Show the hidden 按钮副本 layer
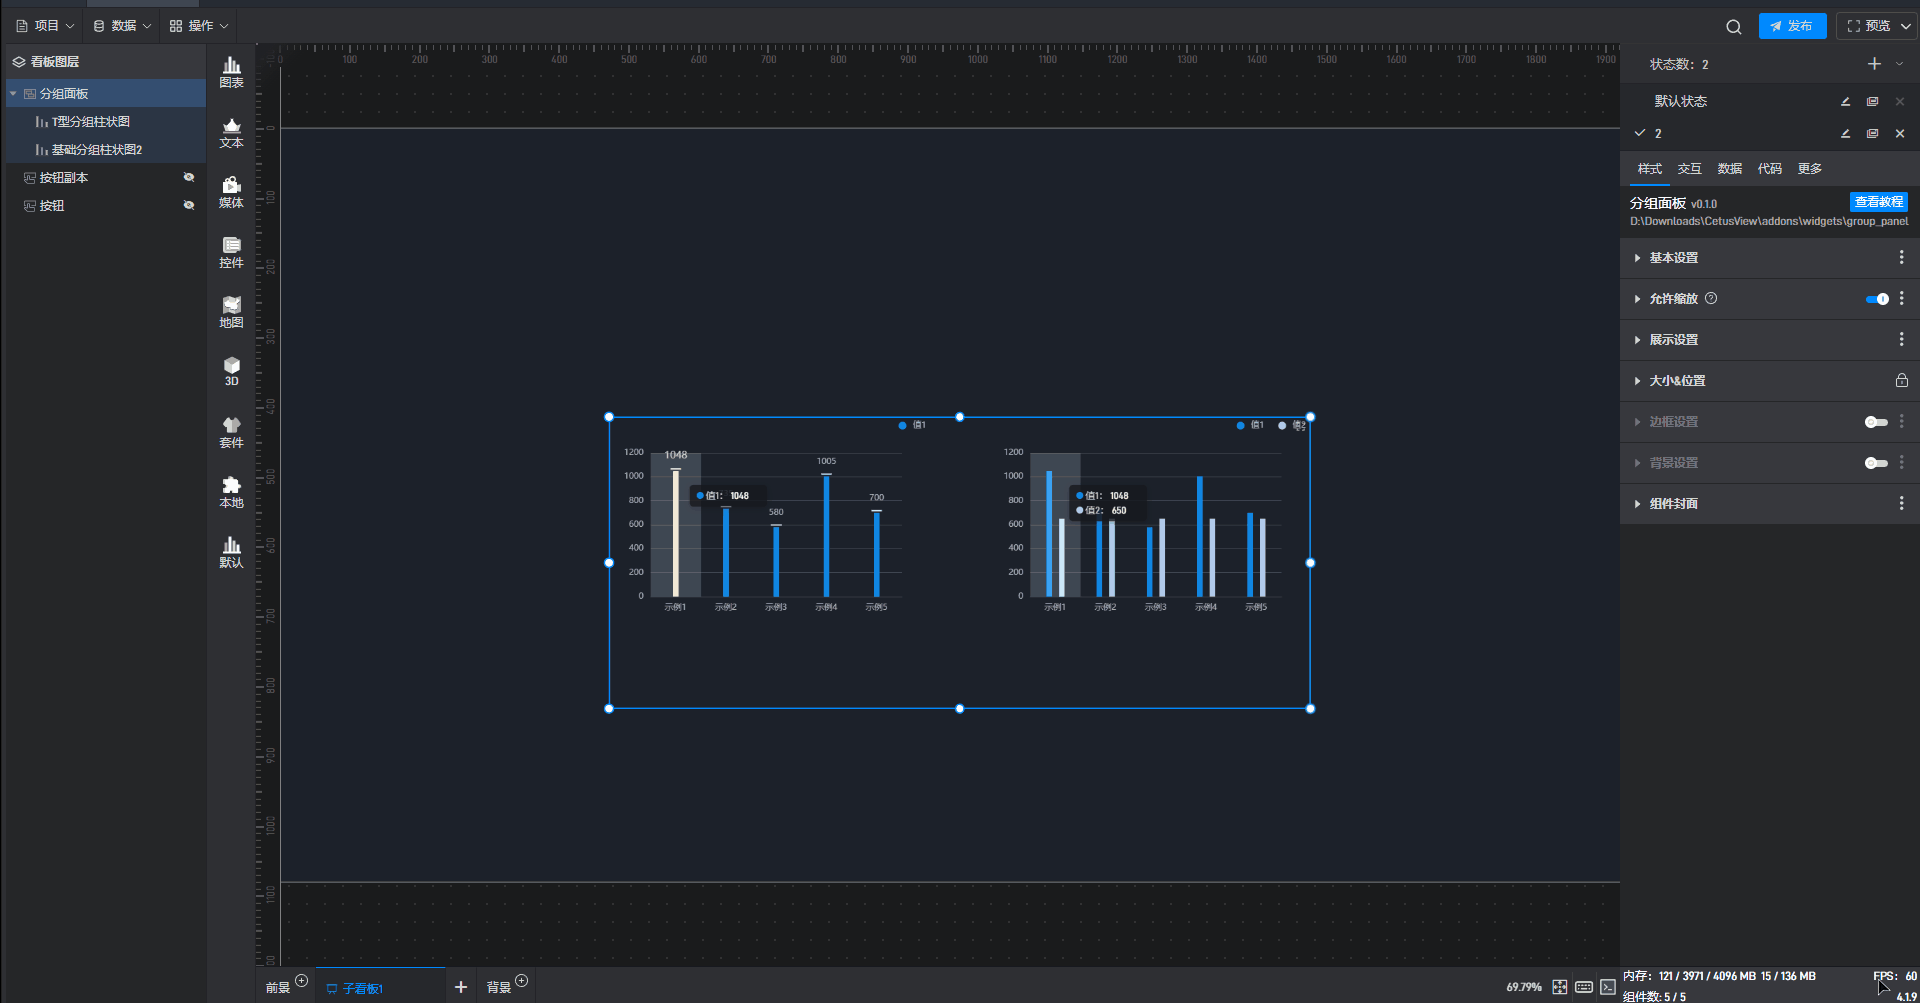The height and width of the screenshot is (1003, 1920). tap(188, 177)
